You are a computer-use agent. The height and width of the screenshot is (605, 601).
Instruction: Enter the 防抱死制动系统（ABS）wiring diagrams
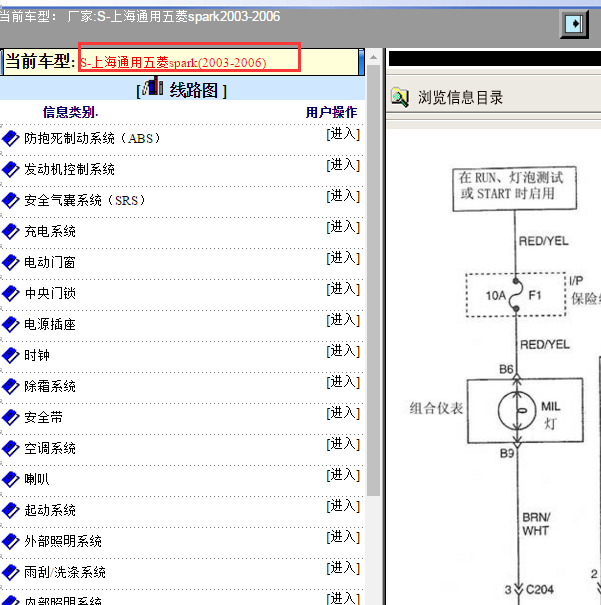(343, 134)
